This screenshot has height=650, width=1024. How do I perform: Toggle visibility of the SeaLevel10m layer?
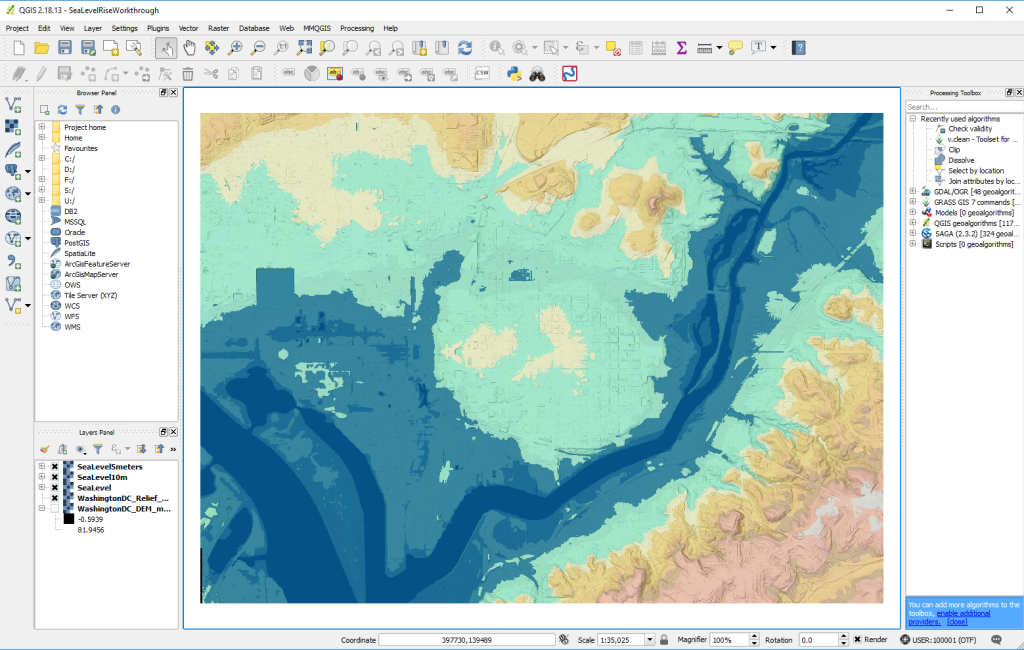click(55, 477)
